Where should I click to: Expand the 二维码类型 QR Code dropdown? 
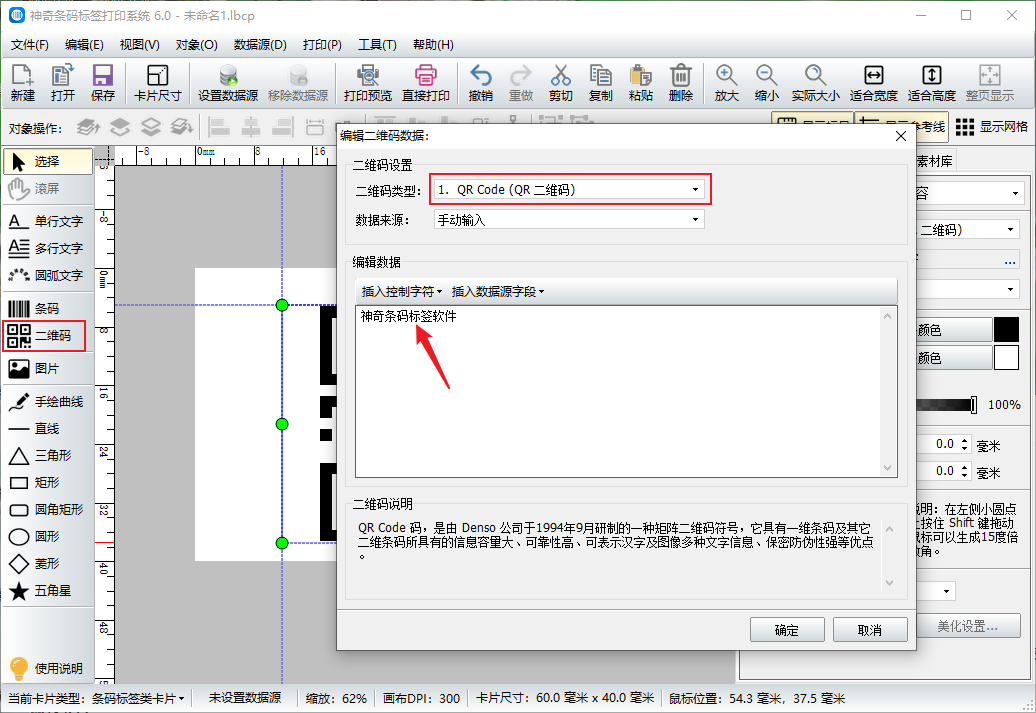pyautogui.click(x=570, y=189)
